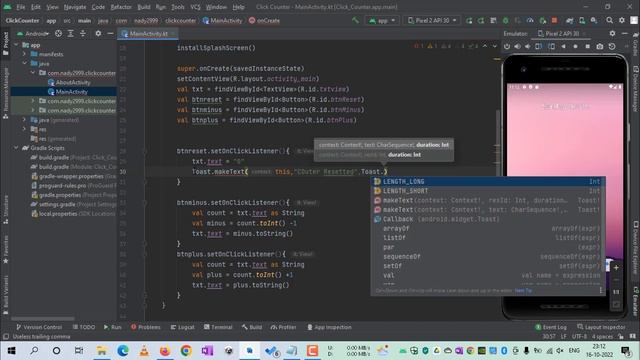This screenshot has height=360, width=640.
Task: Choose arrayOf completion entry
Action: 488,228
